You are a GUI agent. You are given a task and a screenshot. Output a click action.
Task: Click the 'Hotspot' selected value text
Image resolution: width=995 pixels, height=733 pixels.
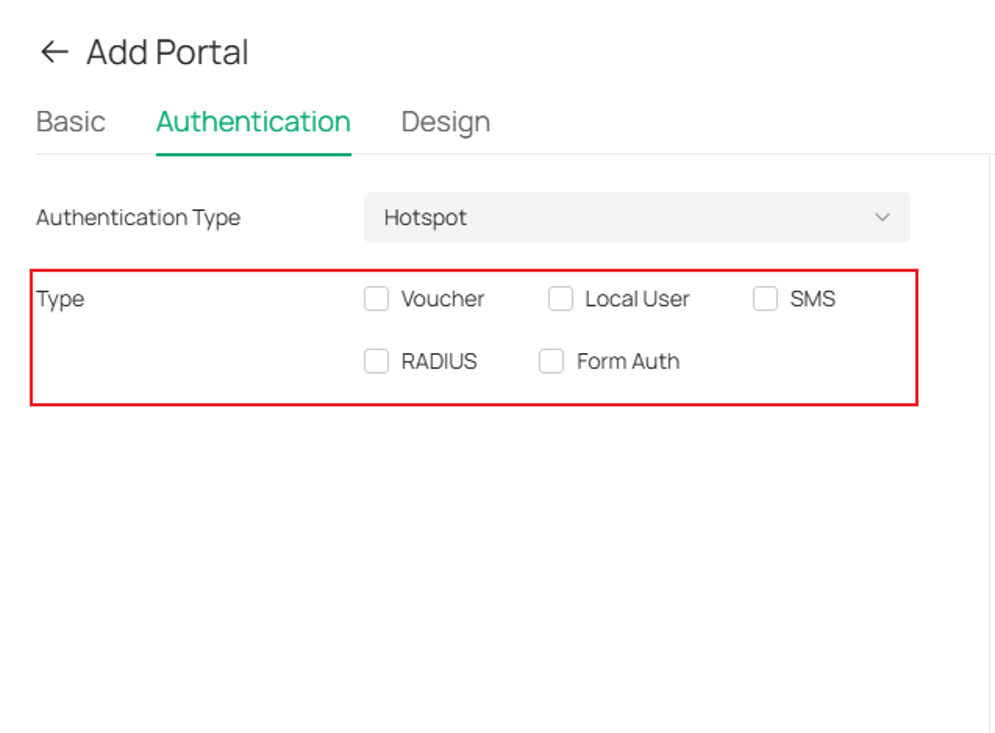425,218
